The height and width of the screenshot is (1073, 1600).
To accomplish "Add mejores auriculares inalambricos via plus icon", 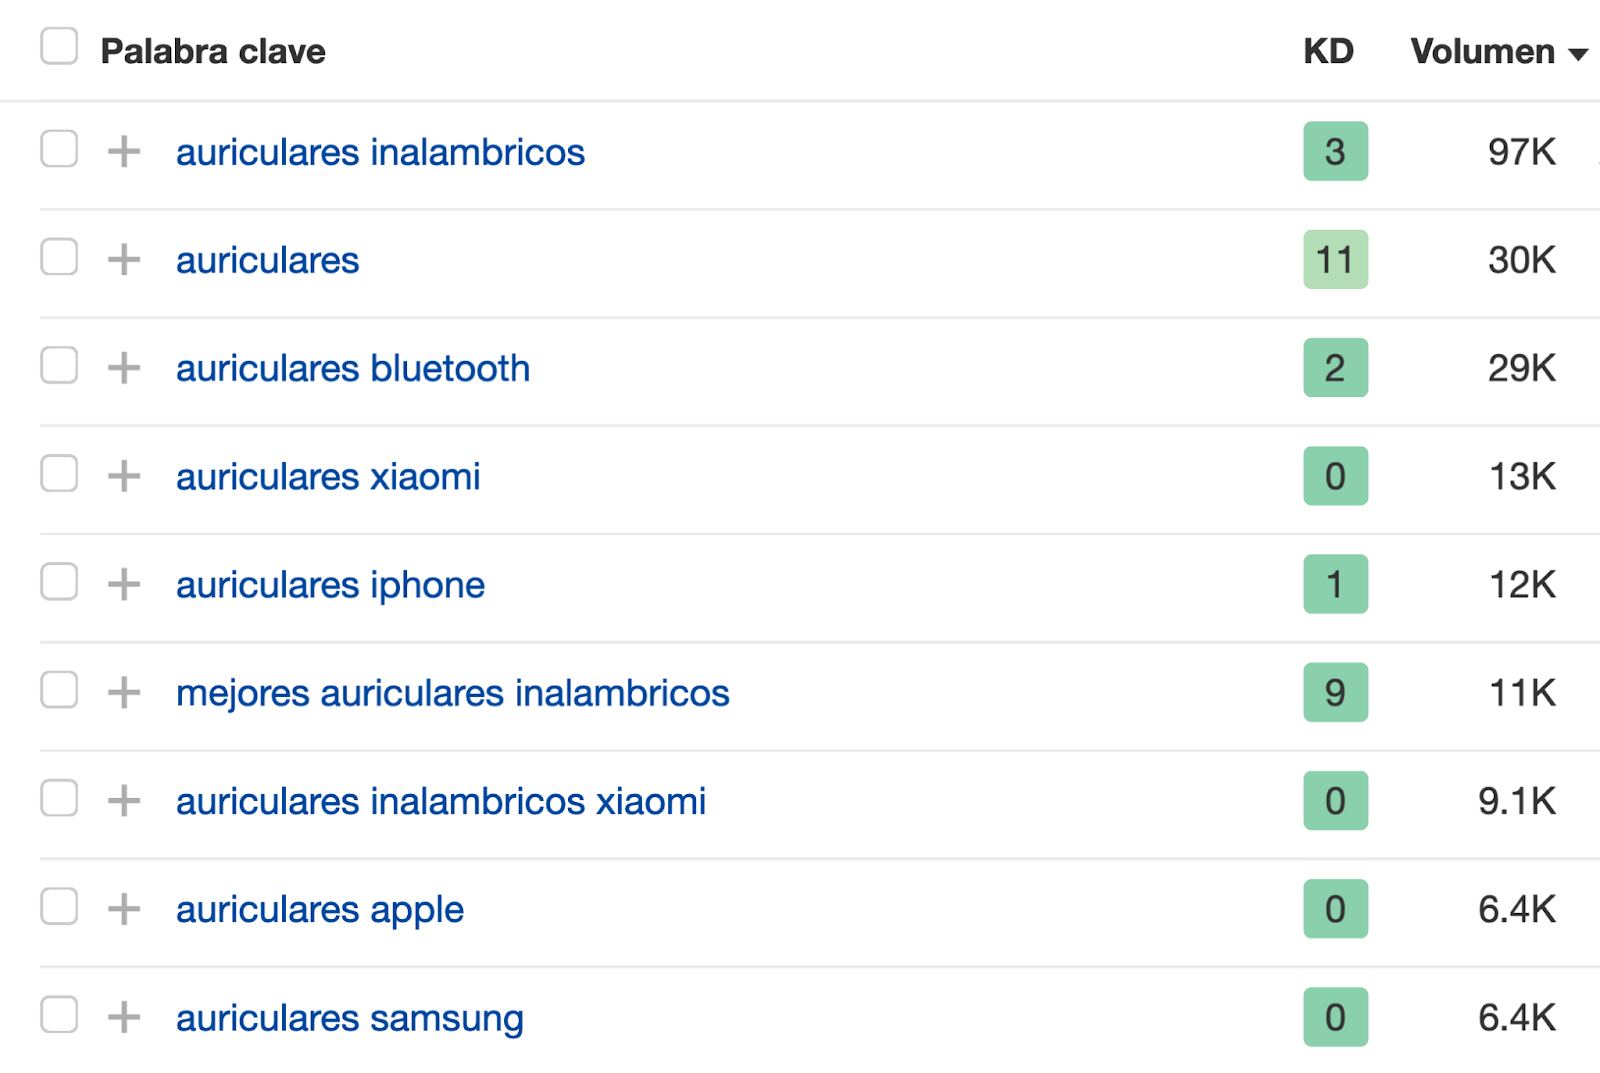I will (124, 692).
